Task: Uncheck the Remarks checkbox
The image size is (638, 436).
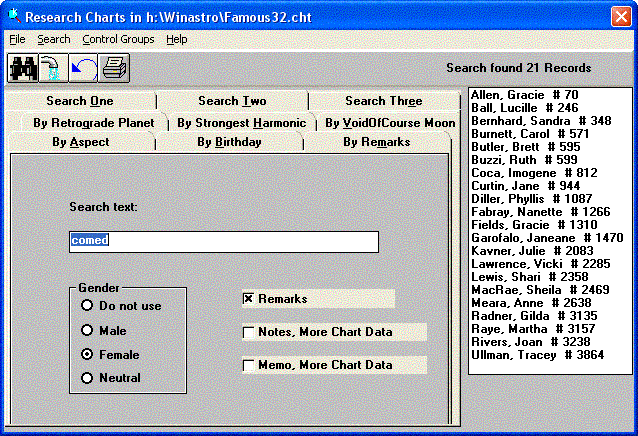Action: point(248,298)
